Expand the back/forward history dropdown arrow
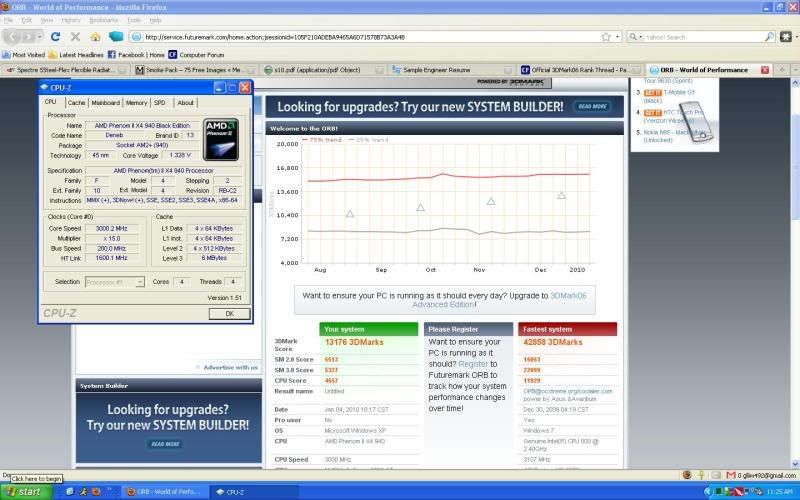800x500 pixels. tap(39, 37)
